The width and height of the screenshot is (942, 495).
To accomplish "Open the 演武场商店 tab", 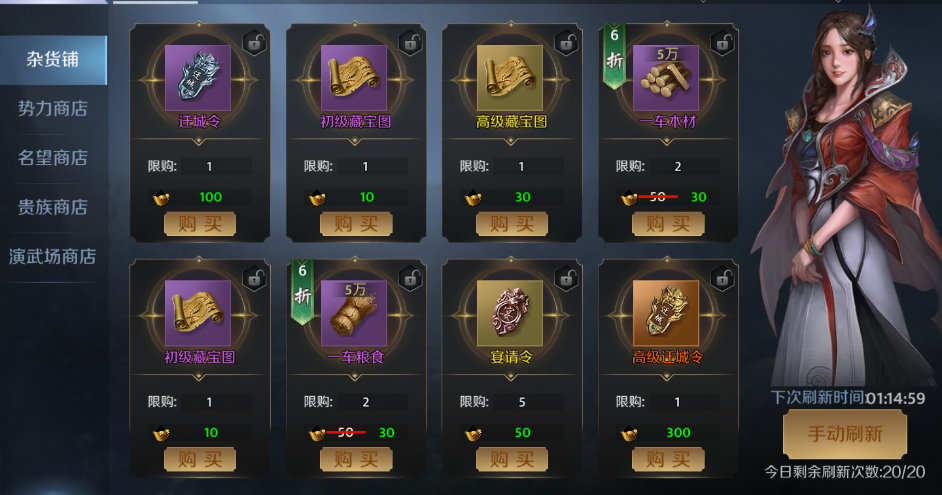I will click(53, 257).
